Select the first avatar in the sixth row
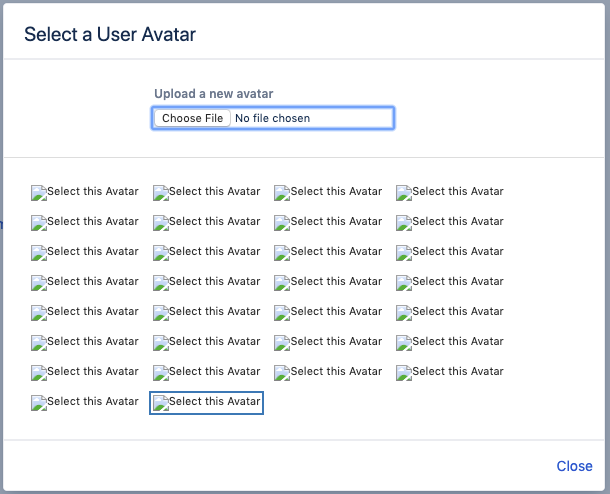This screenshot has height=494, width=610. click(85, 343)
